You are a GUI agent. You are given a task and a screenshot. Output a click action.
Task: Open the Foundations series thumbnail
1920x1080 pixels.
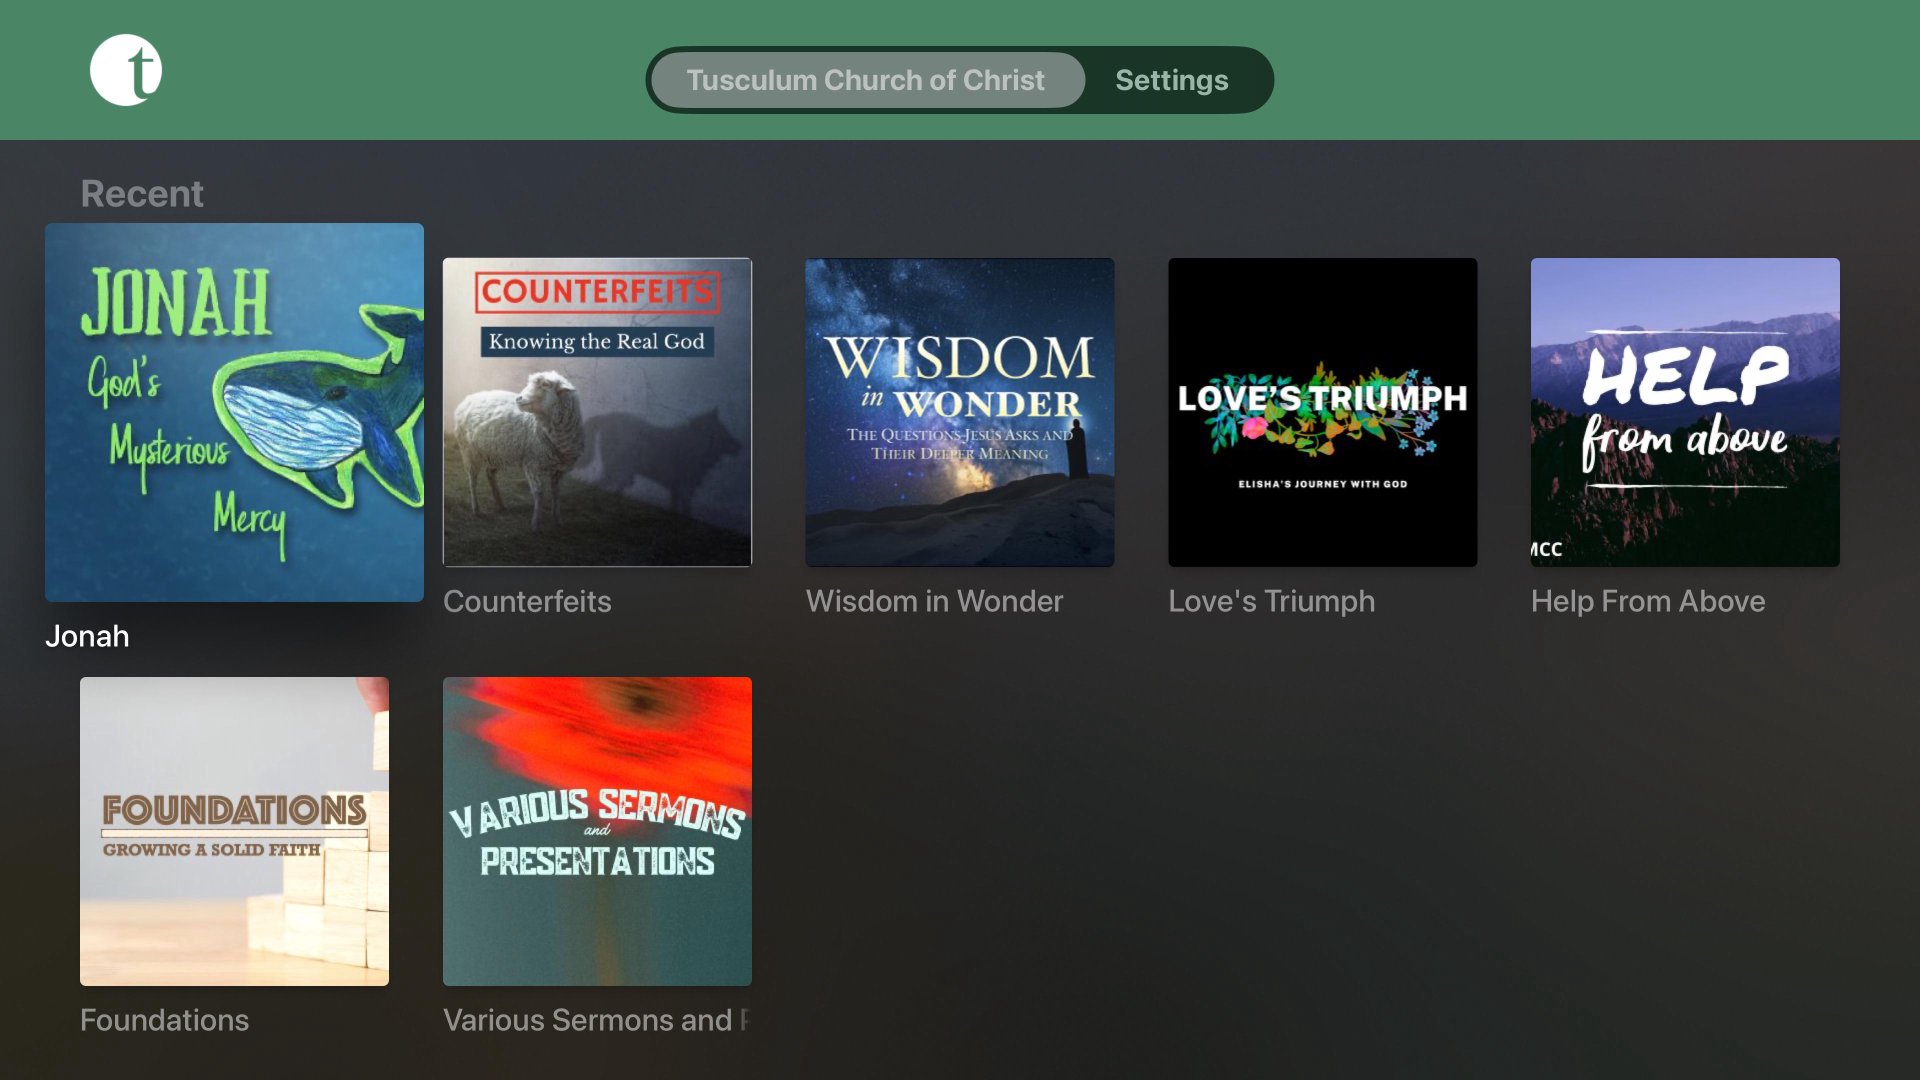[x=234, y=831]
